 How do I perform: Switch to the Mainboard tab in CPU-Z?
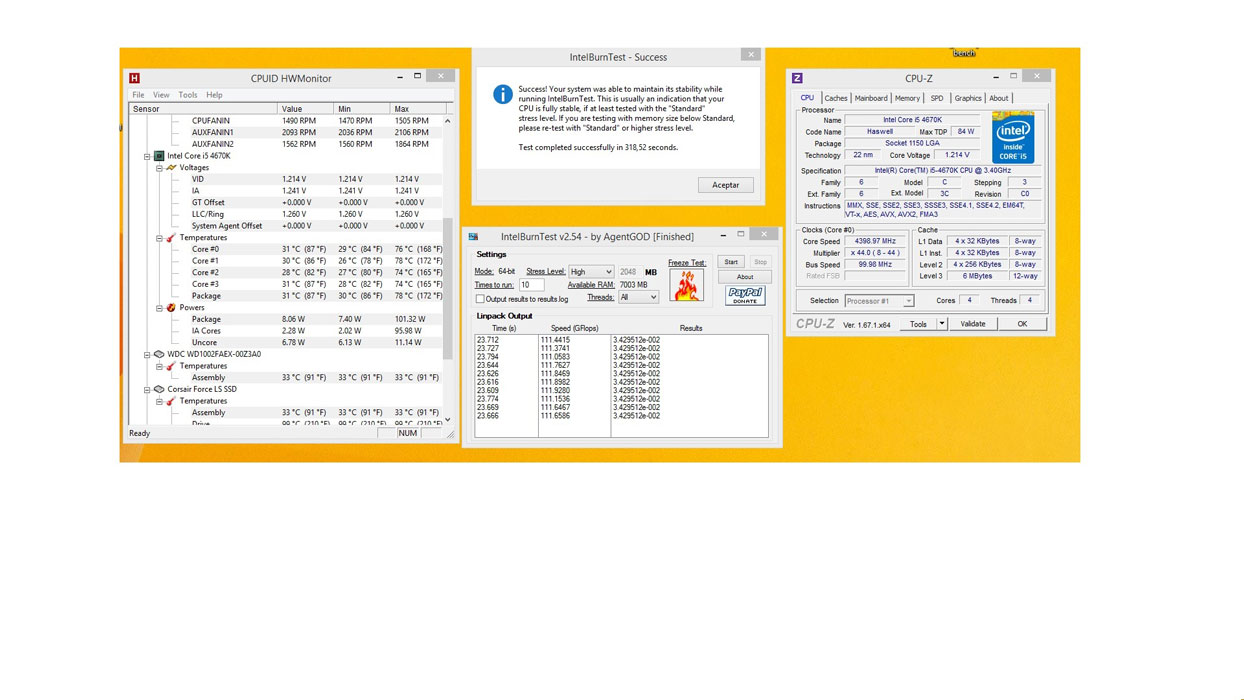coord(870,98)
